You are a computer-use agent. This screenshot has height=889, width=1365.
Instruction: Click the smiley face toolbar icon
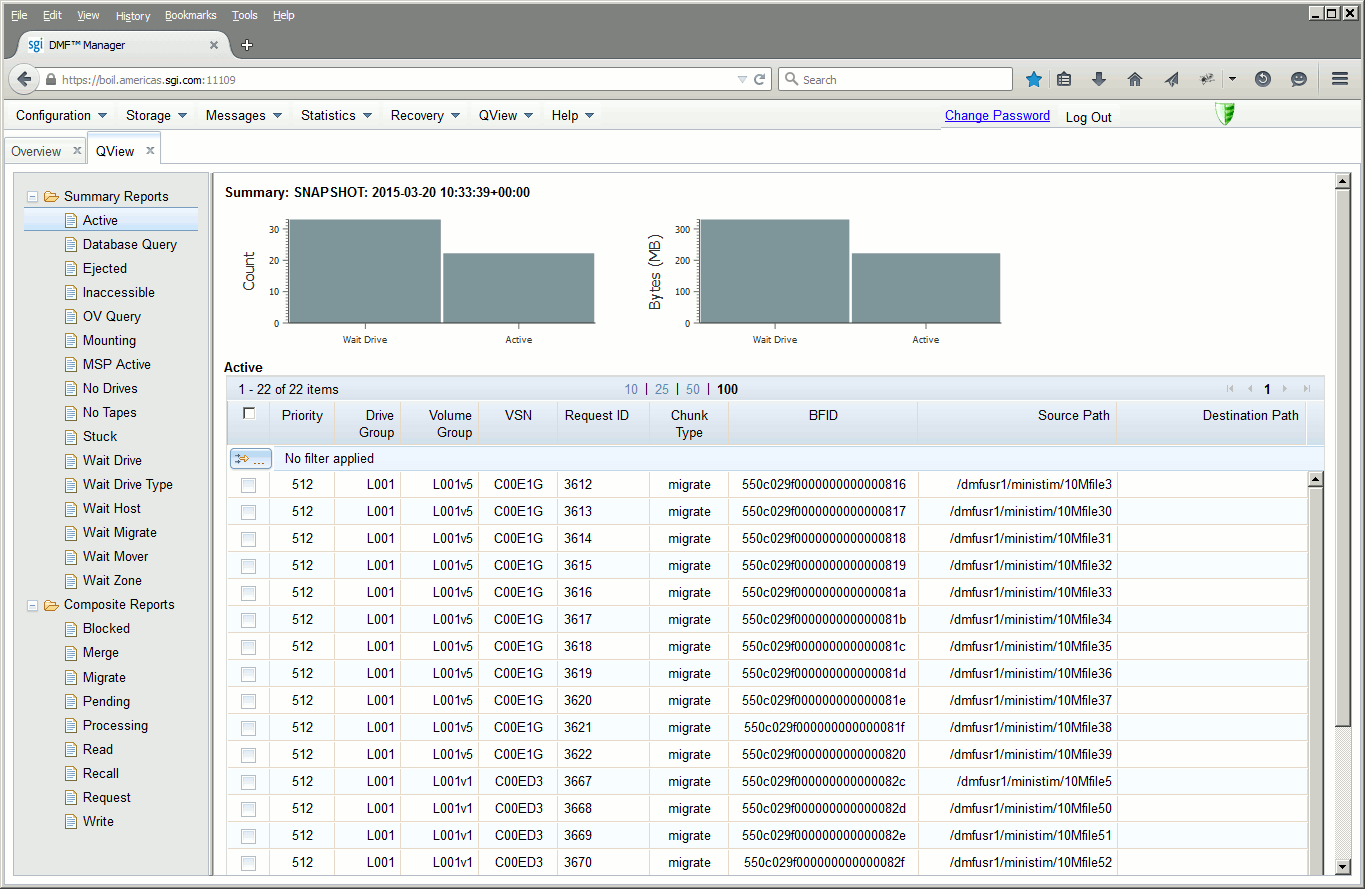tap(1299, 79)
